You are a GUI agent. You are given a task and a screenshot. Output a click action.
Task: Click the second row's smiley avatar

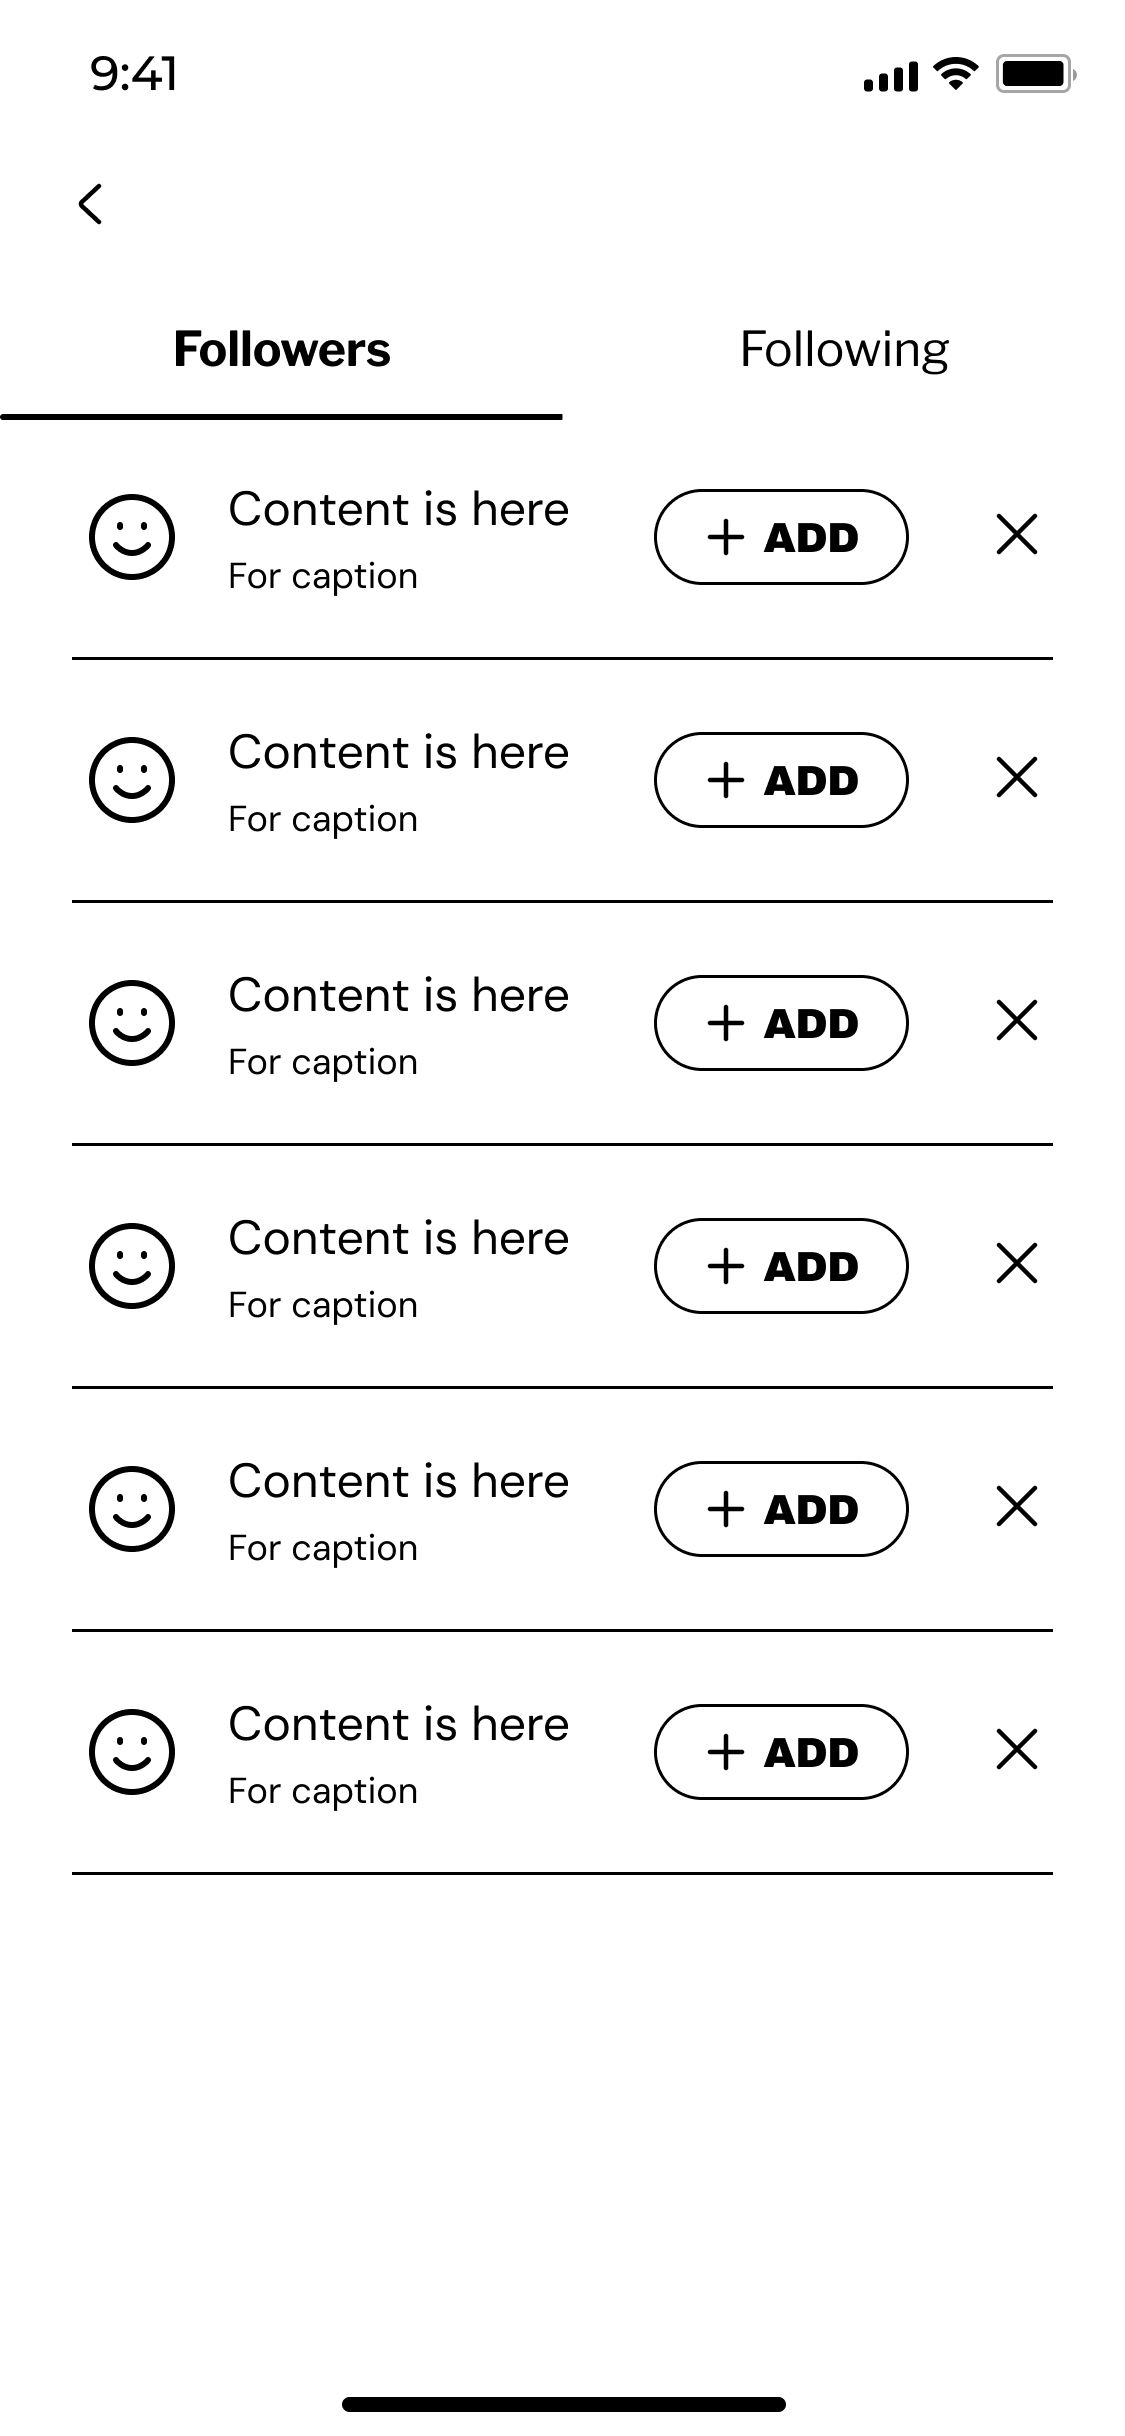pos(132,780)
